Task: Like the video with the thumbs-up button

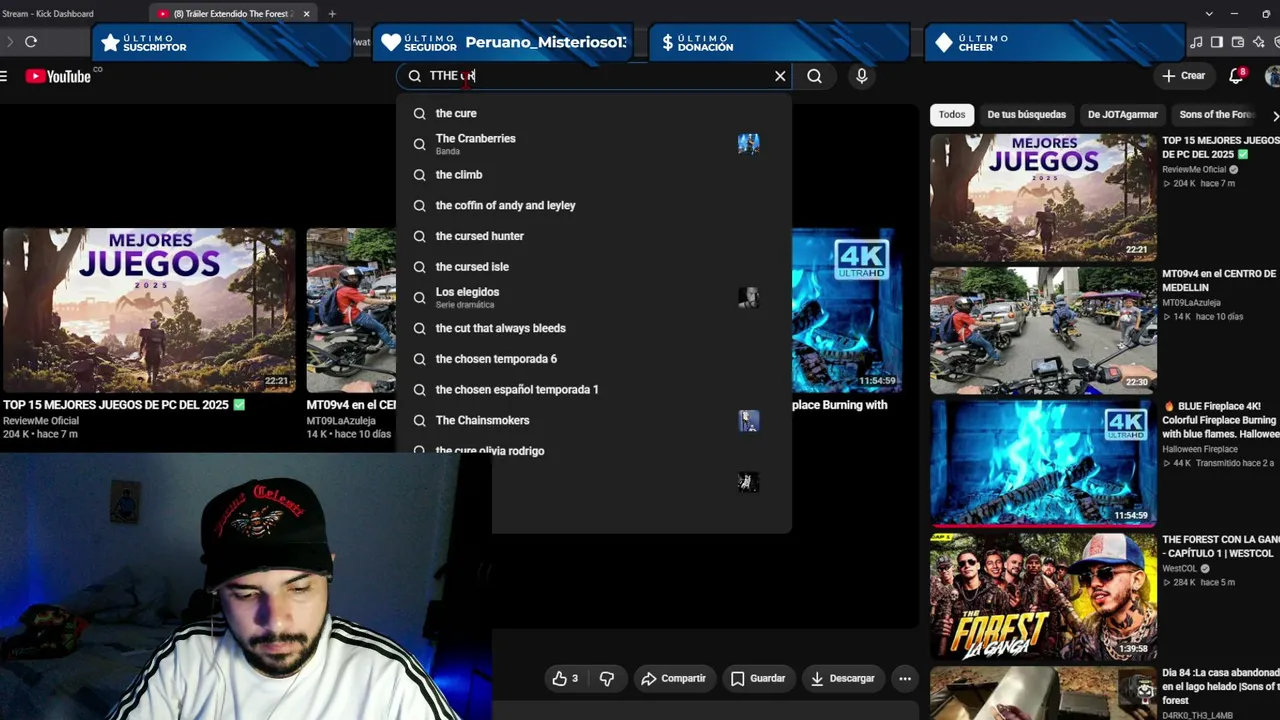Action: 565,678
